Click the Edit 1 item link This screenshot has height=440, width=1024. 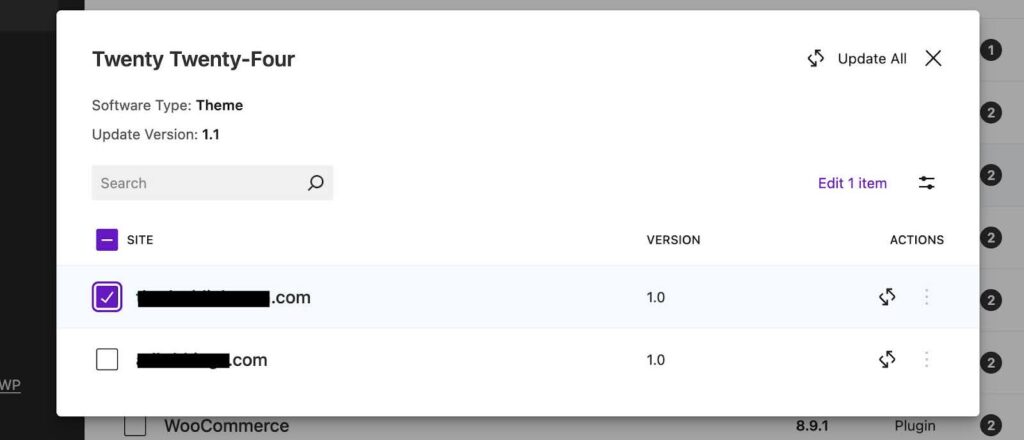click(852, 183)
